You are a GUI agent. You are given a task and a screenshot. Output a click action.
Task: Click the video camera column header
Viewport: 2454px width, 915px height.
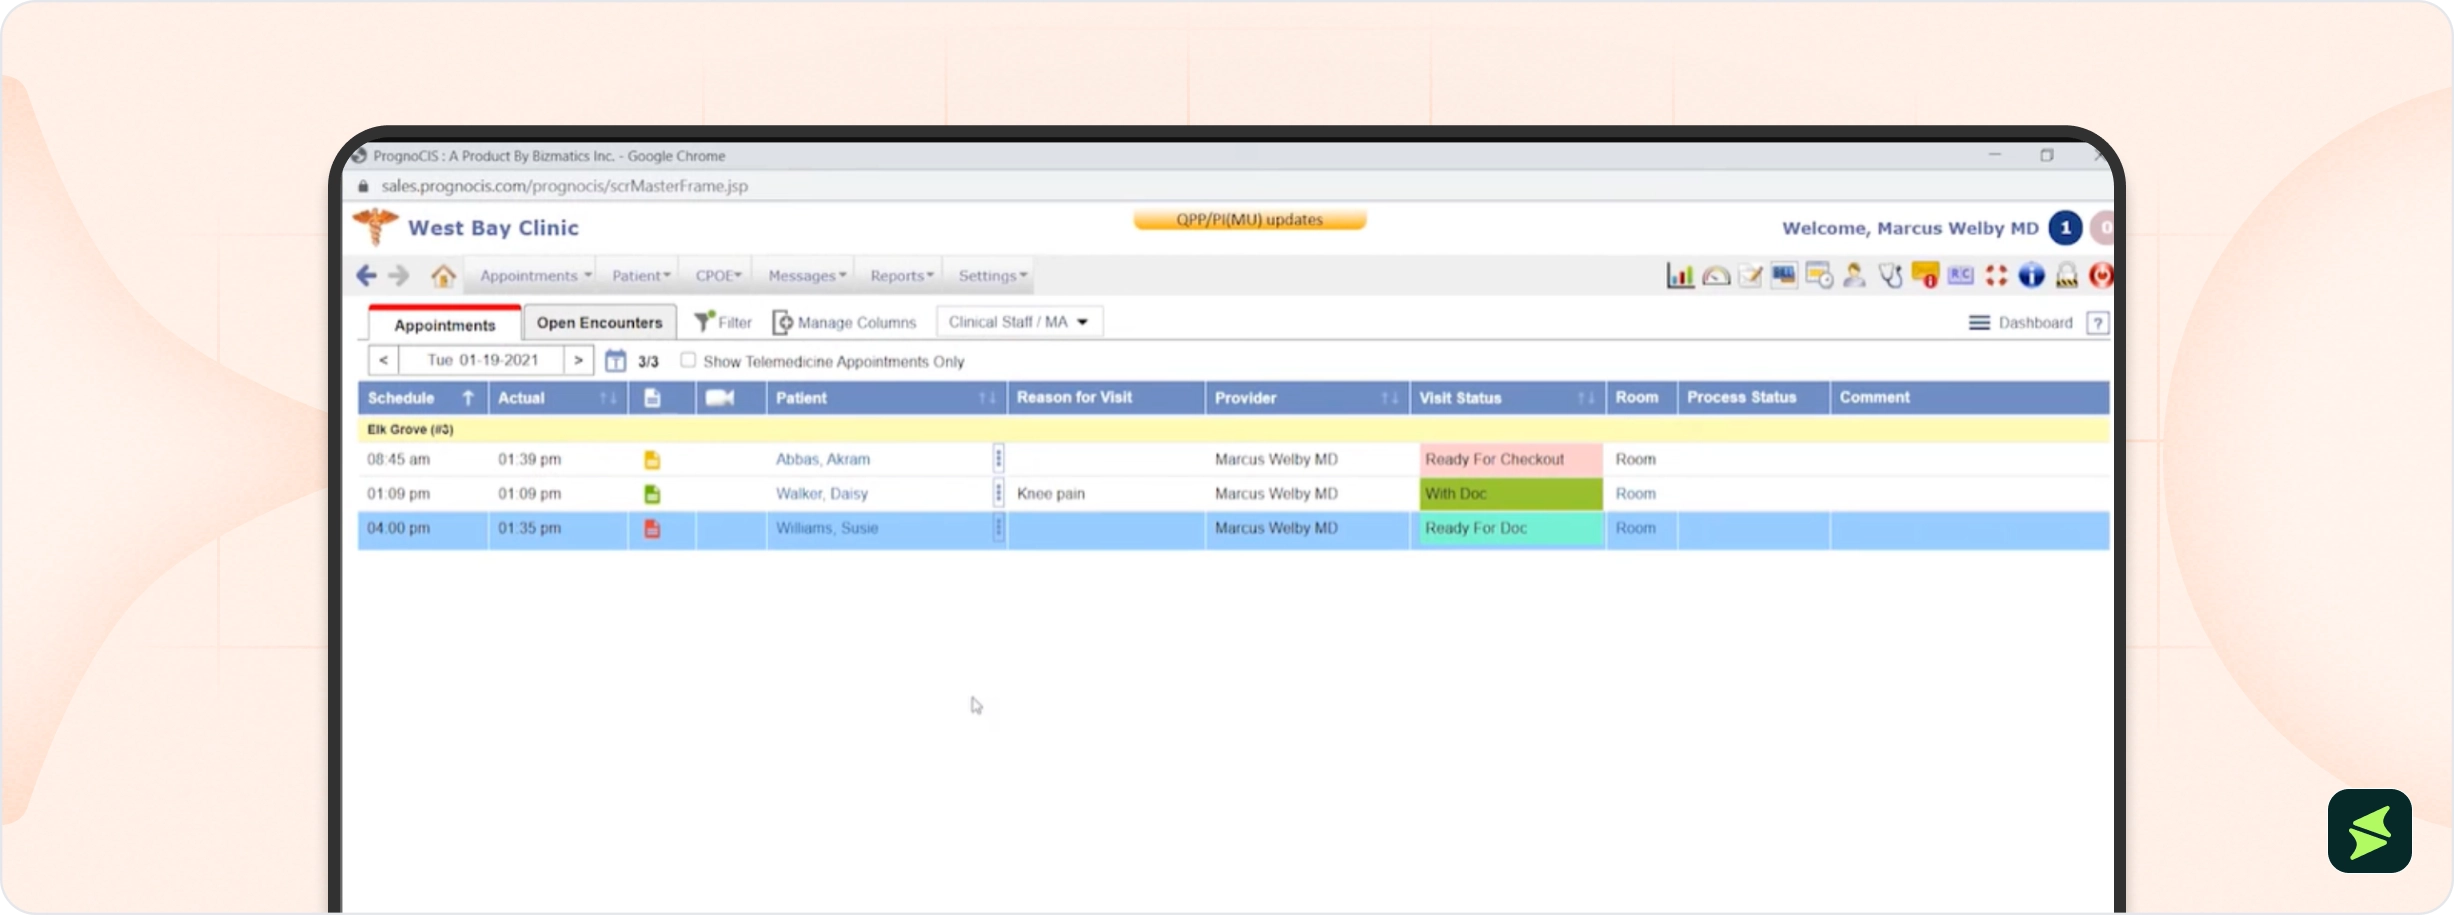tap(720, 398)
